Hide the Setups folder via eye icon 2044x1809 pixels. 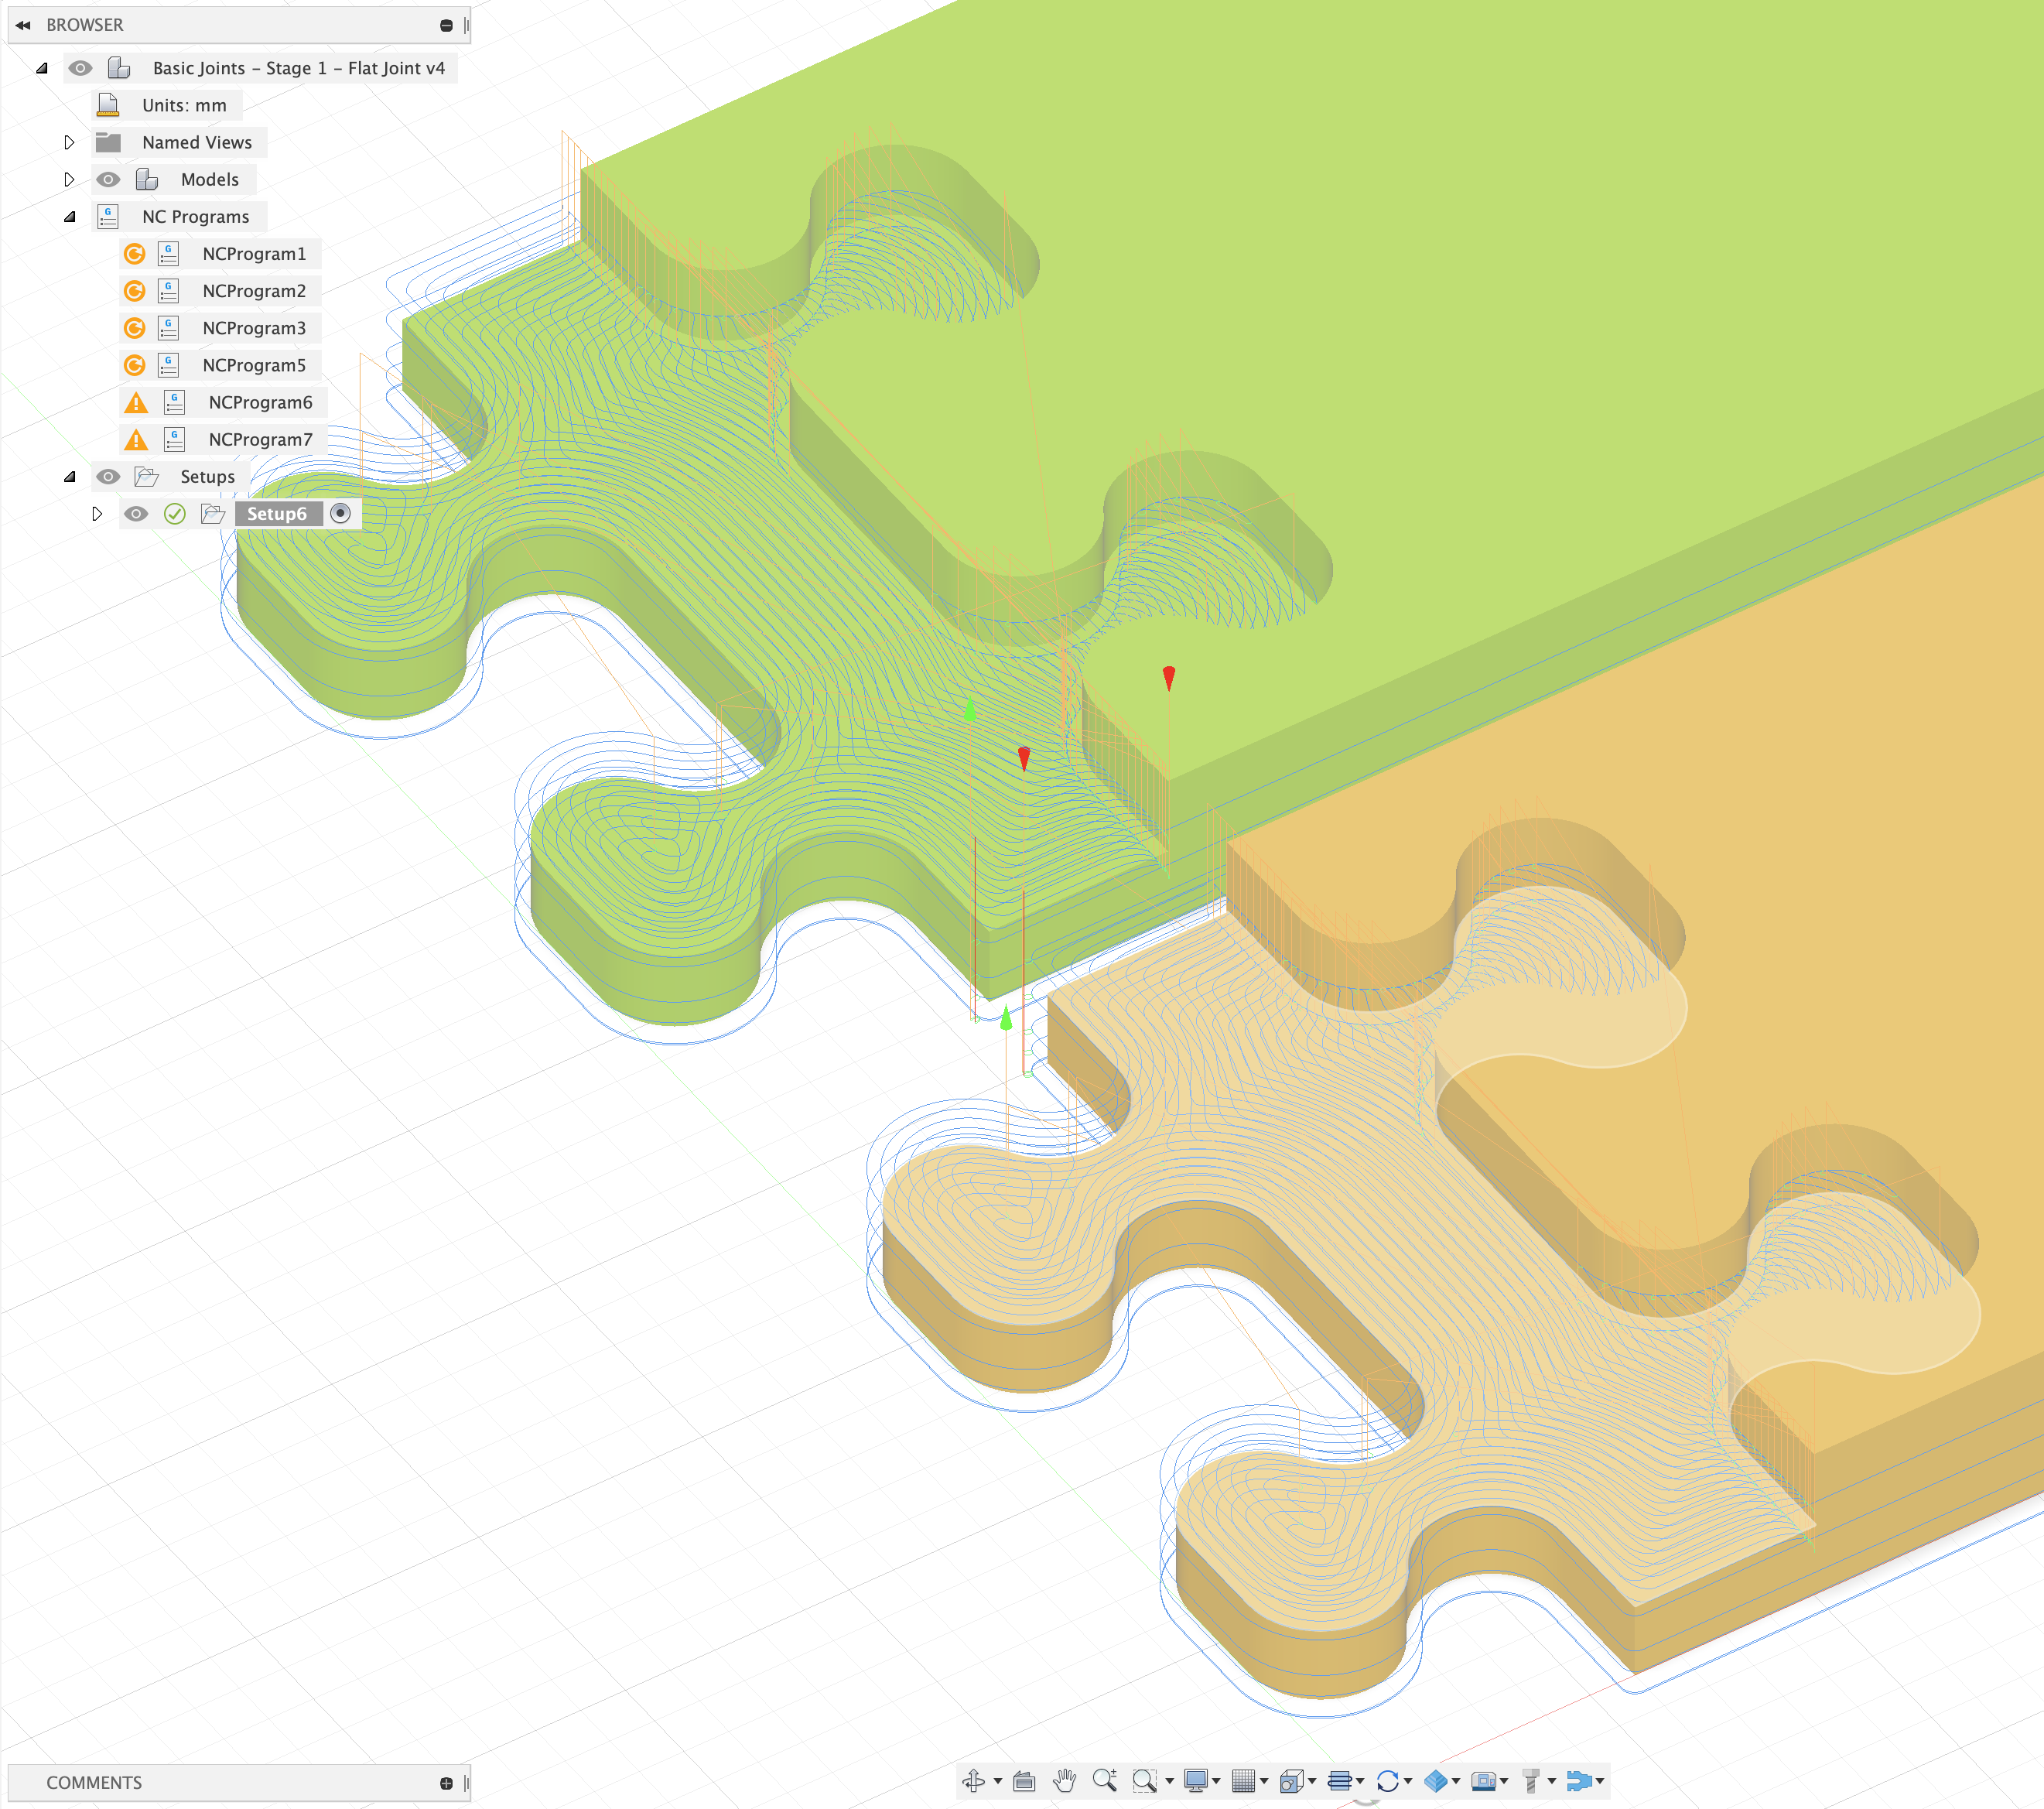tap(108, 477)
